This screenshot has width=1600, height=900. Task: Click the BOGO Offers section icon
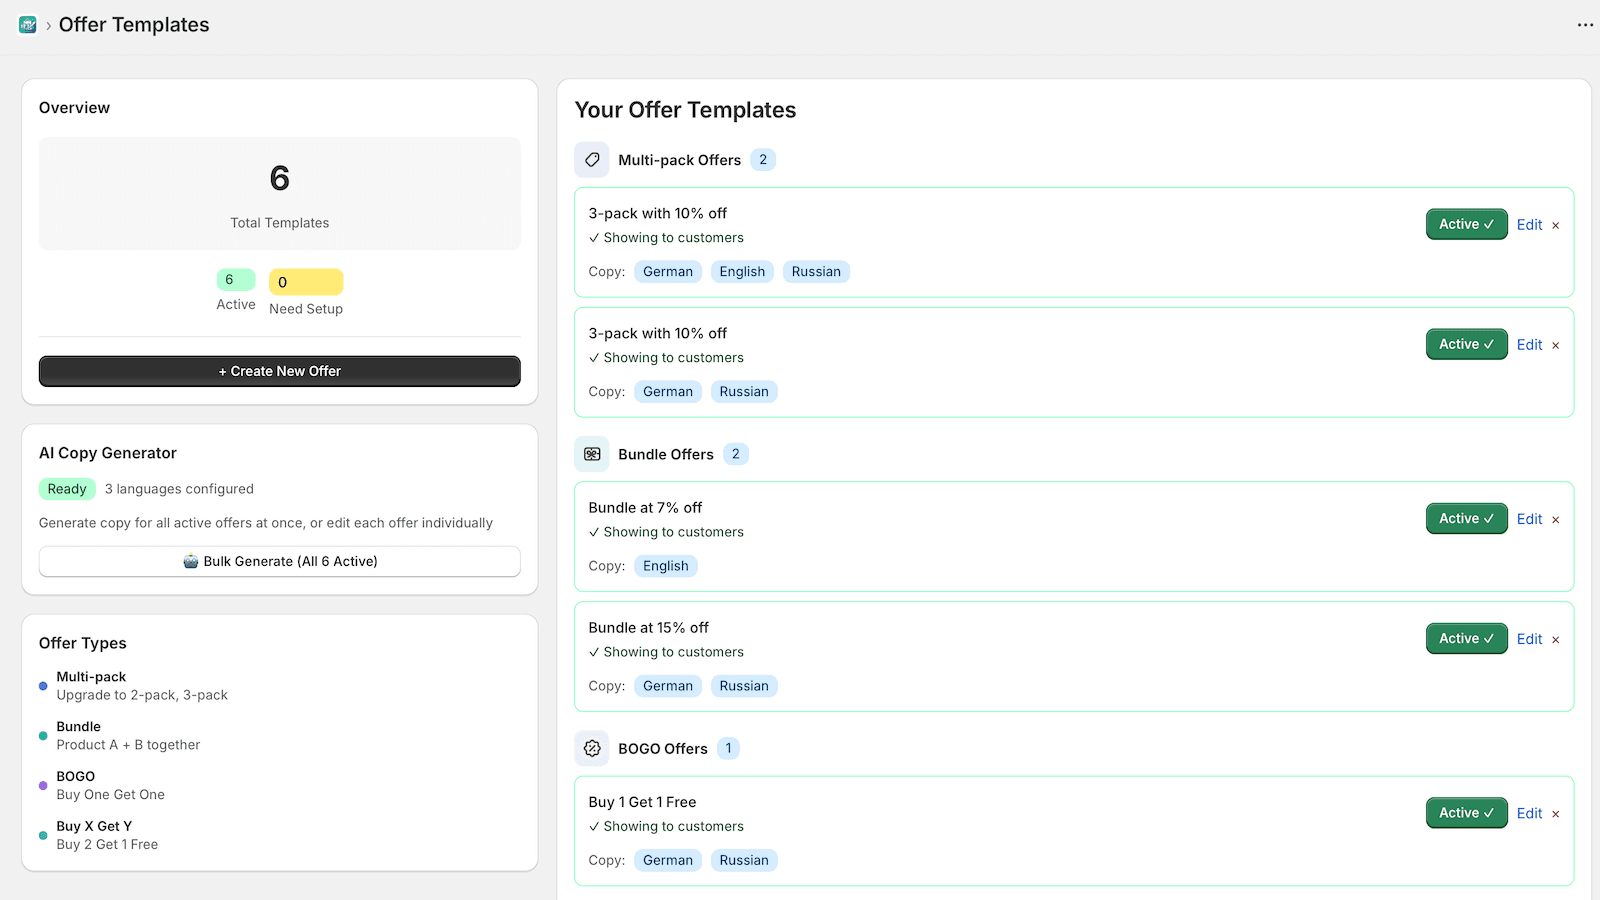591,748
